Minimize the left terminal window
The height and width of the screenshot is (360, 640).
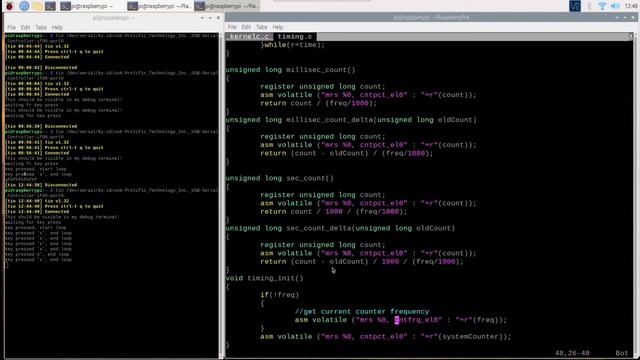202,18
